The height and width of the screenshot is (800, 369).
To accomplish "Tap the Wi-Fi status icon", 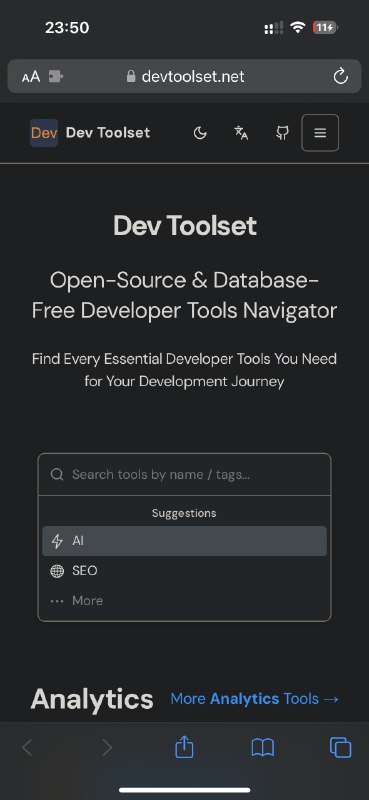I will click(x=298, y=27).
